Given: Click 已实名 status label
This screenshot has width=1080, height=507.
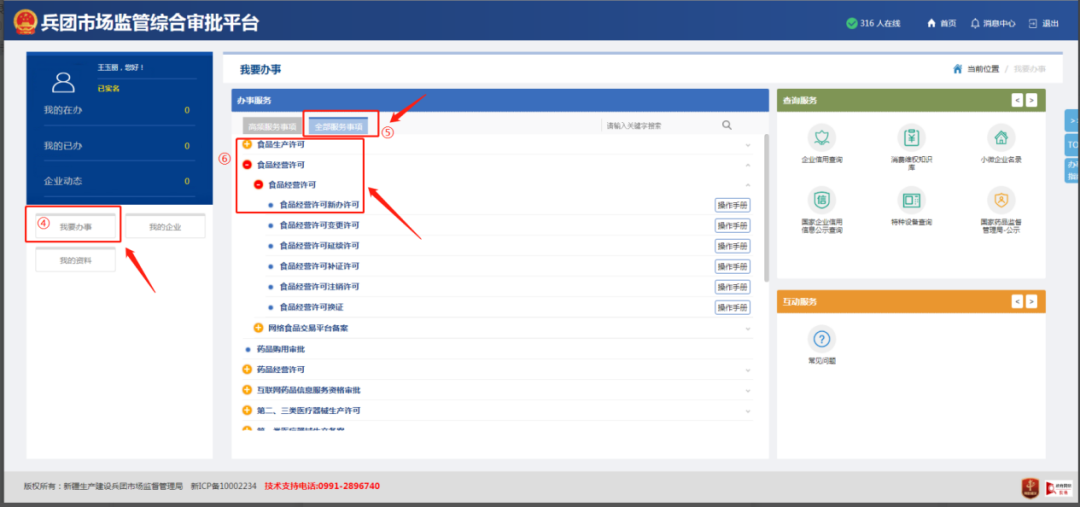Looking at the screenshot, I should point(107,89).
